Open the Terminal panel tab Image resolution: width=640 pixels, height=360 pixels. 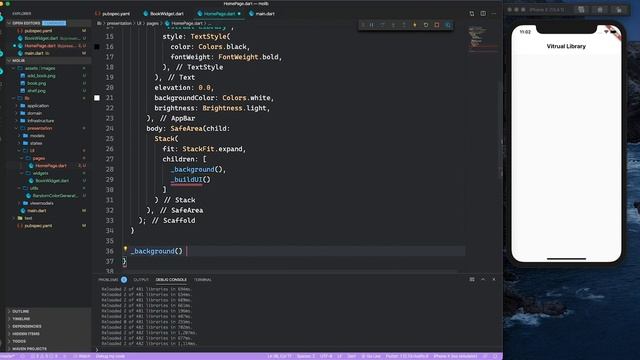203,280
